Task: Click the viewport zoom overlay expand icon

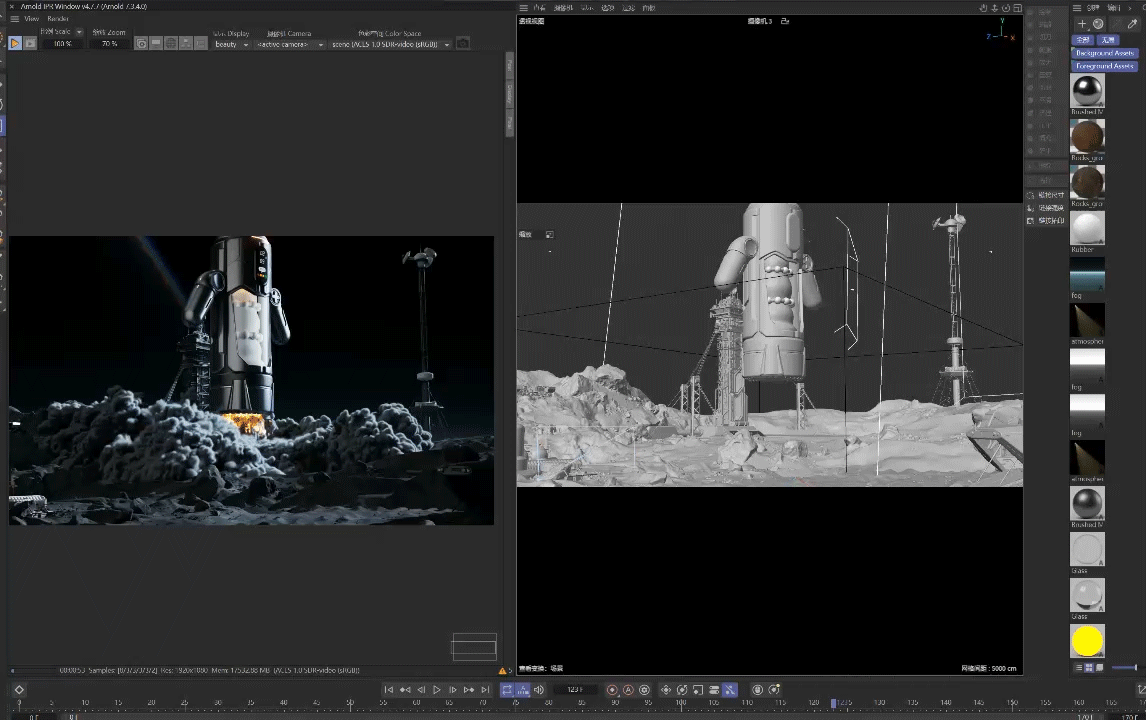Action: pyautogui.click(x=550, y=235)
